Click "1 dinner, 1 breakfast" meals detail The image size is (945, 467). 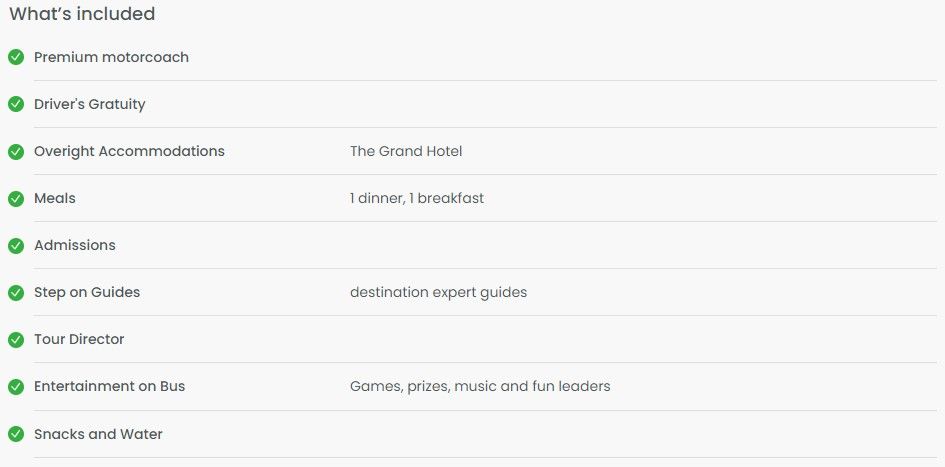click(417, 198)
